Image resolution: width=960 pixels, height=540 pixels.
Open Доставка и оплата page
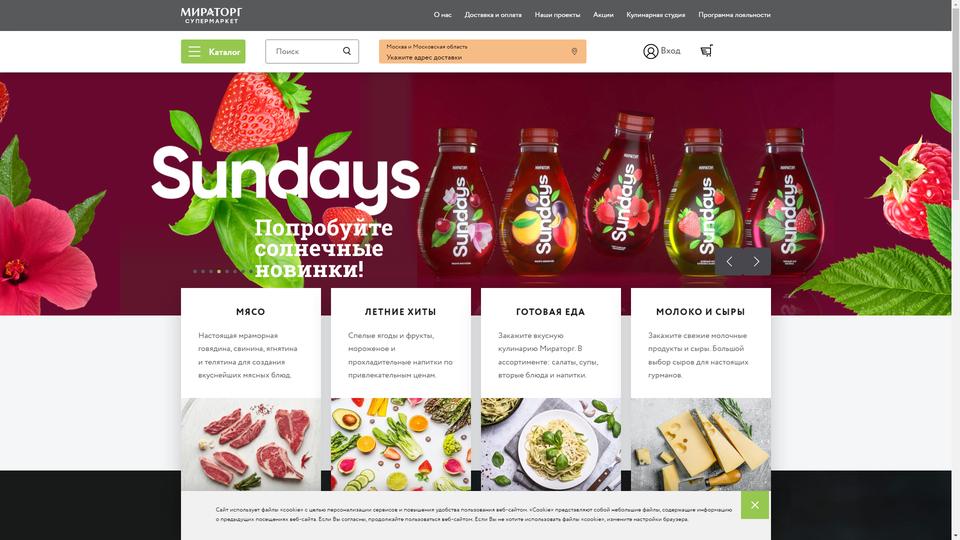point(493,15)
